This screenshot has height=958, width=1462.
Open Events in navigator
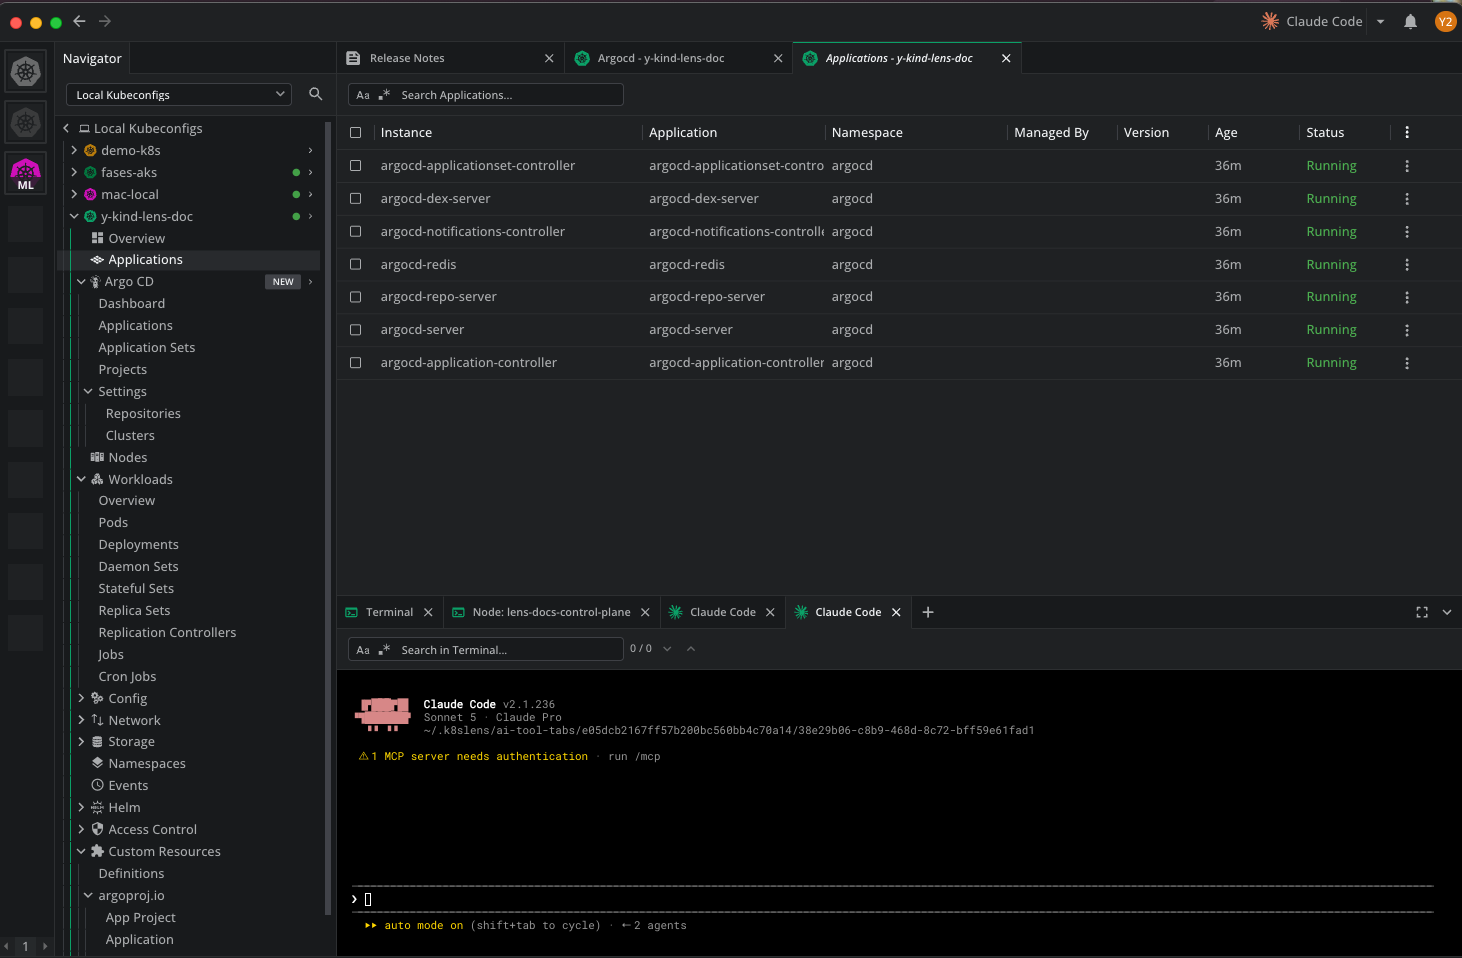coord(128,786)
